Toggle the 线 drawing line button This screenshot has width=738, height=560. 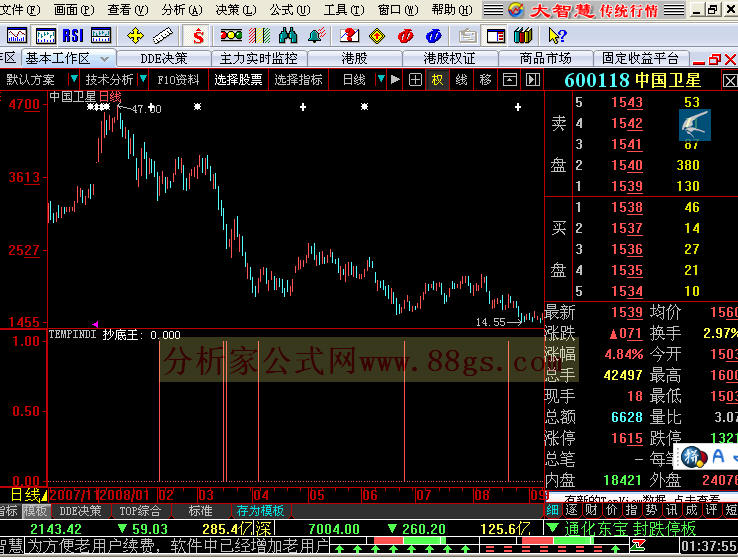point(461,80)
